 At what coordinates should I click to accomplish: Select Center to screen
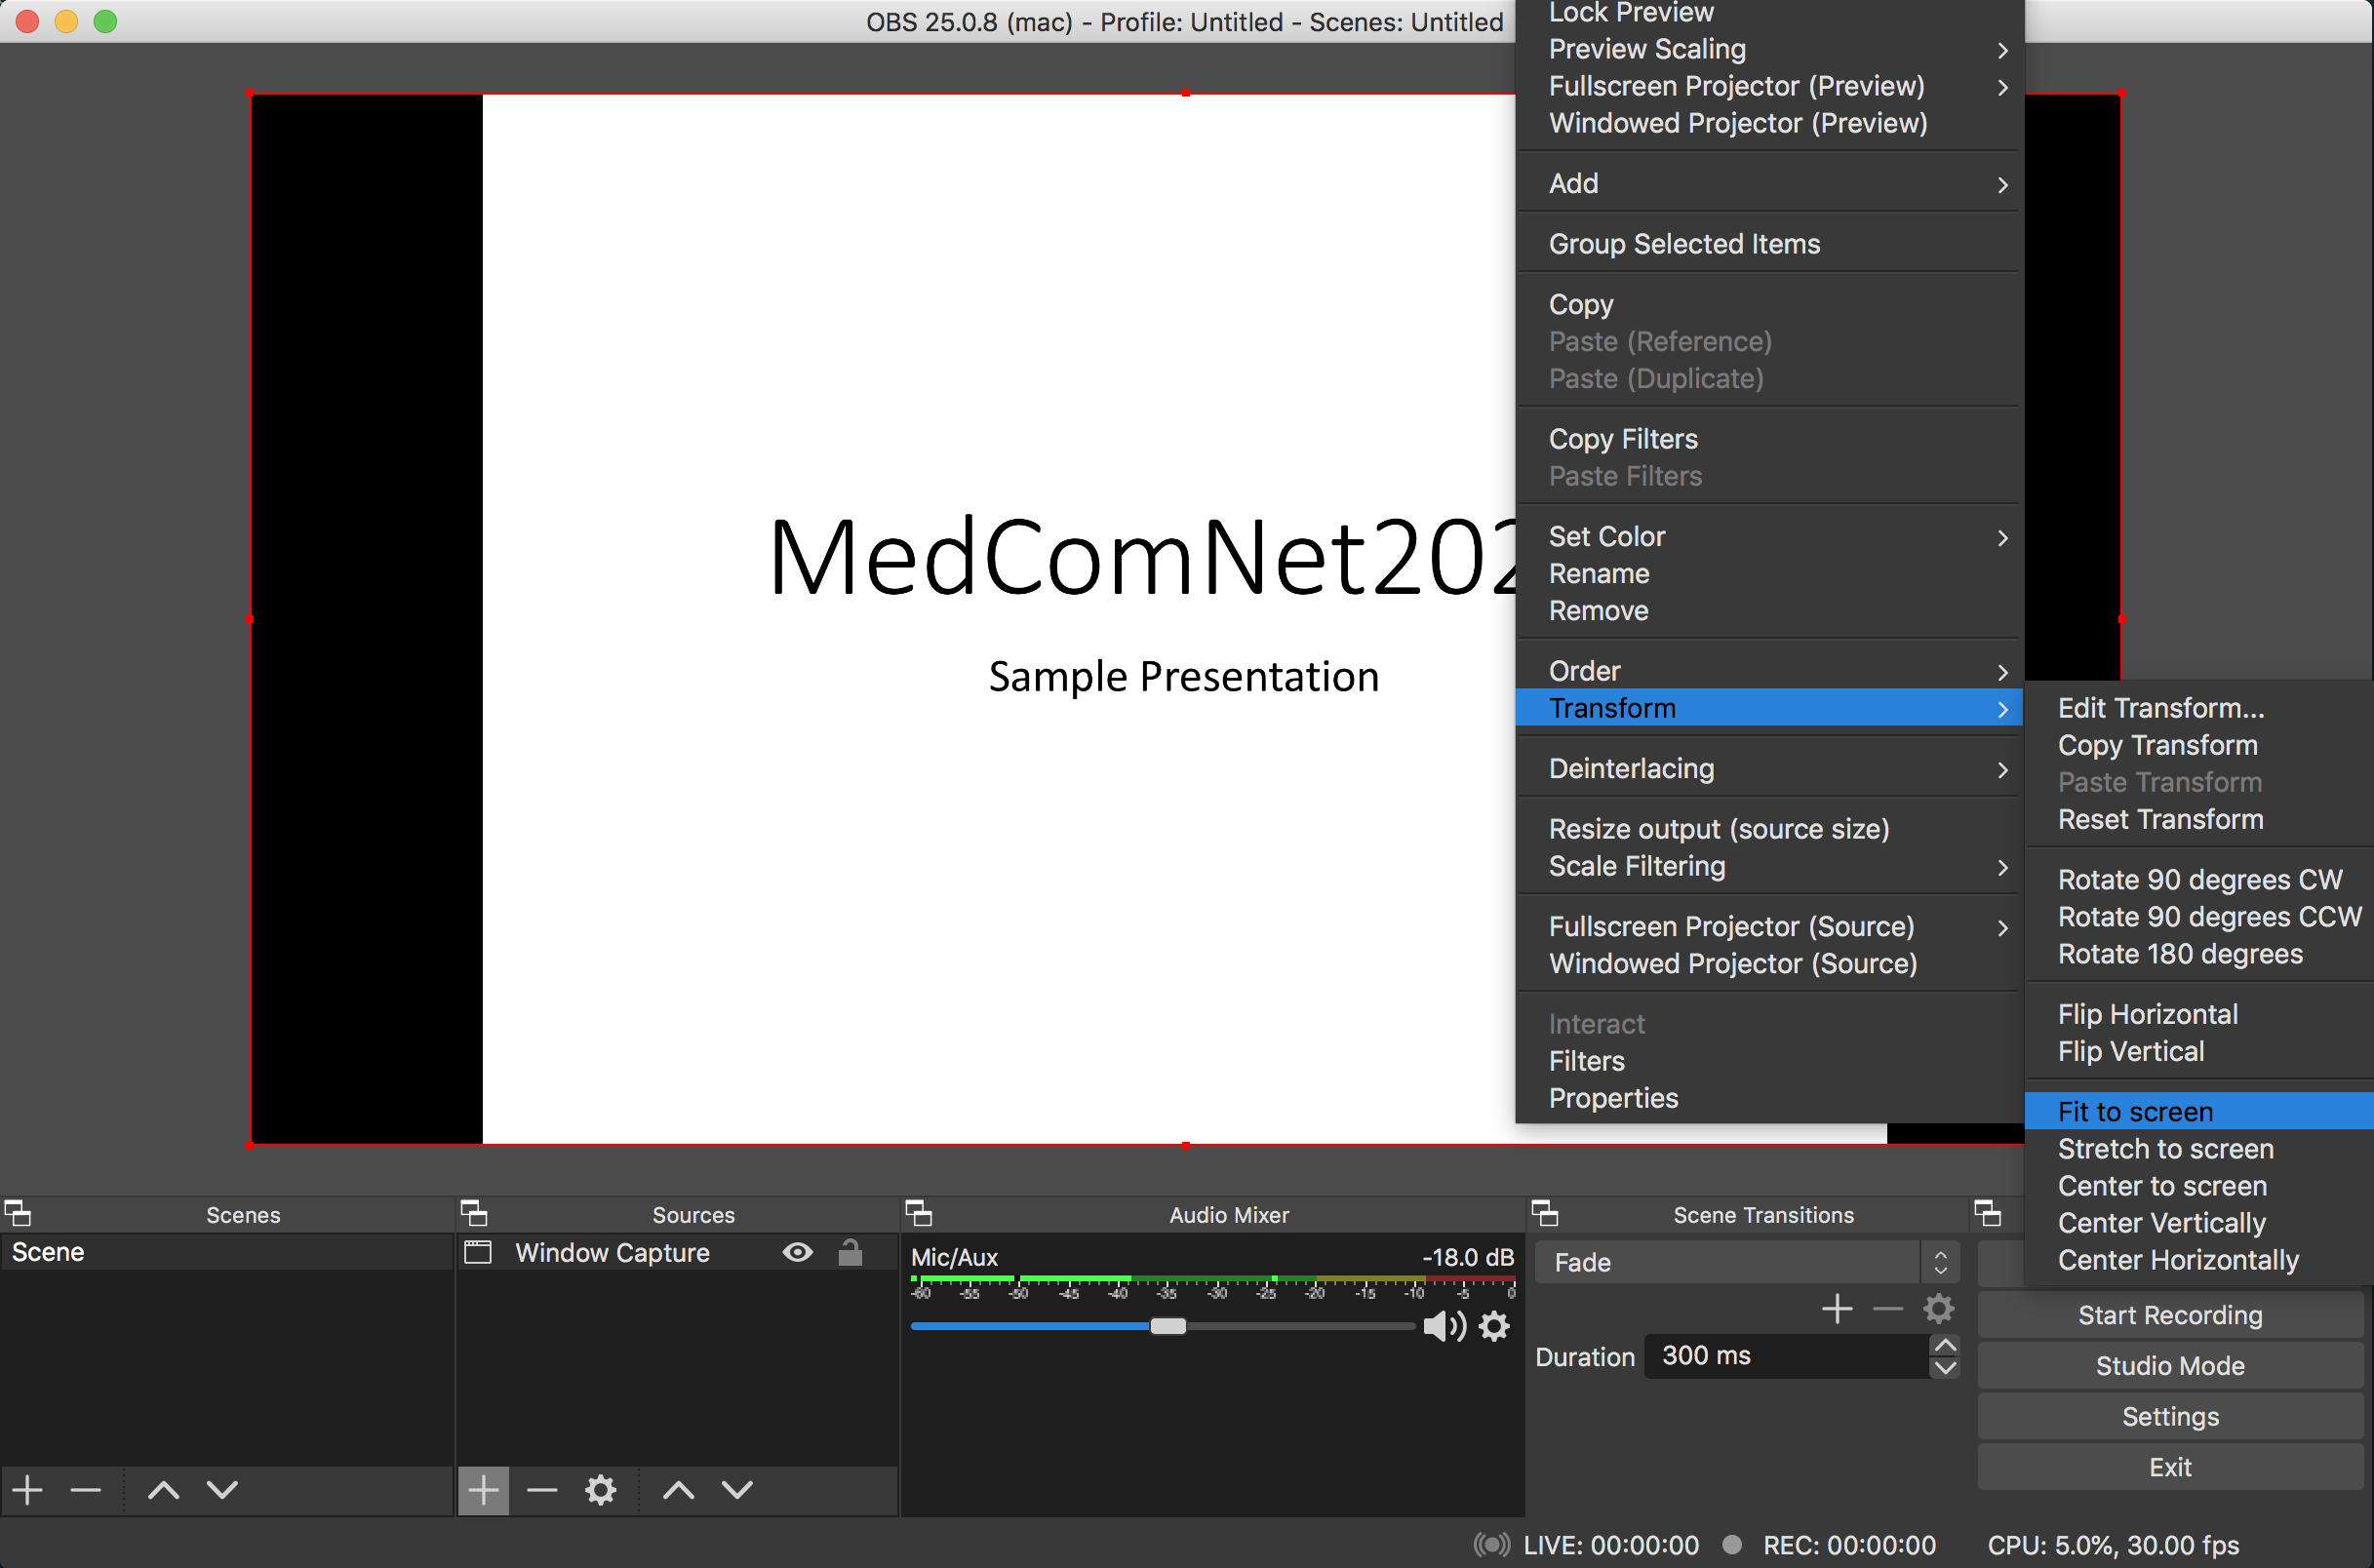2199,1186
